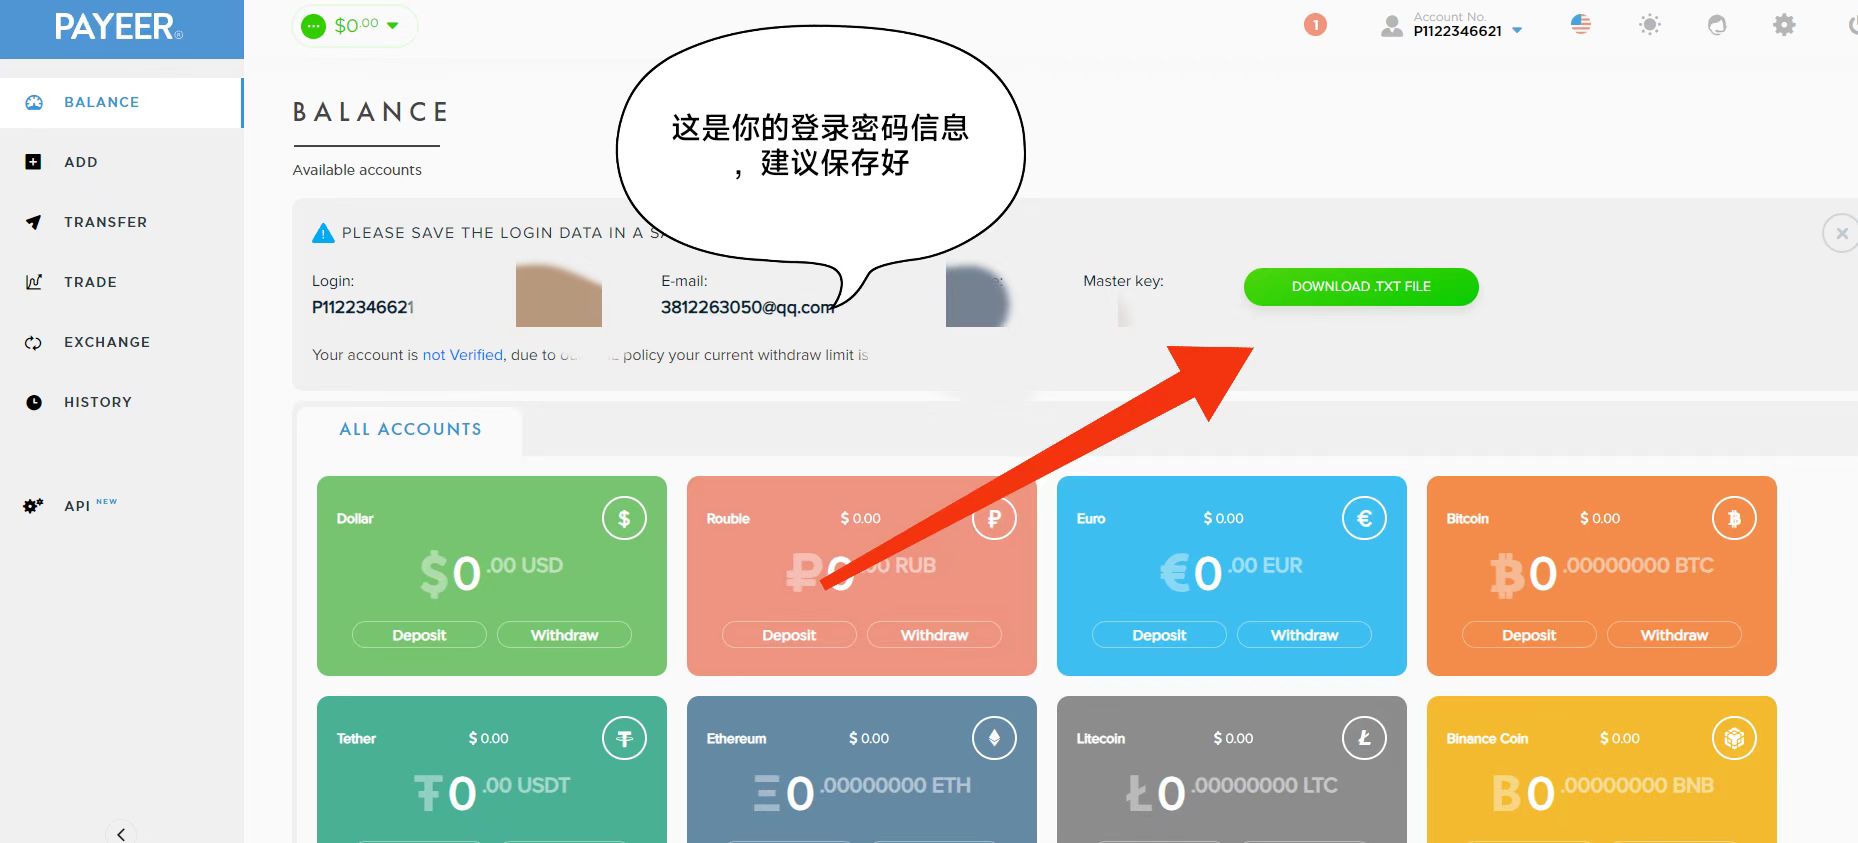Open Transfer from the sidebar

click(x=105, y=222)
